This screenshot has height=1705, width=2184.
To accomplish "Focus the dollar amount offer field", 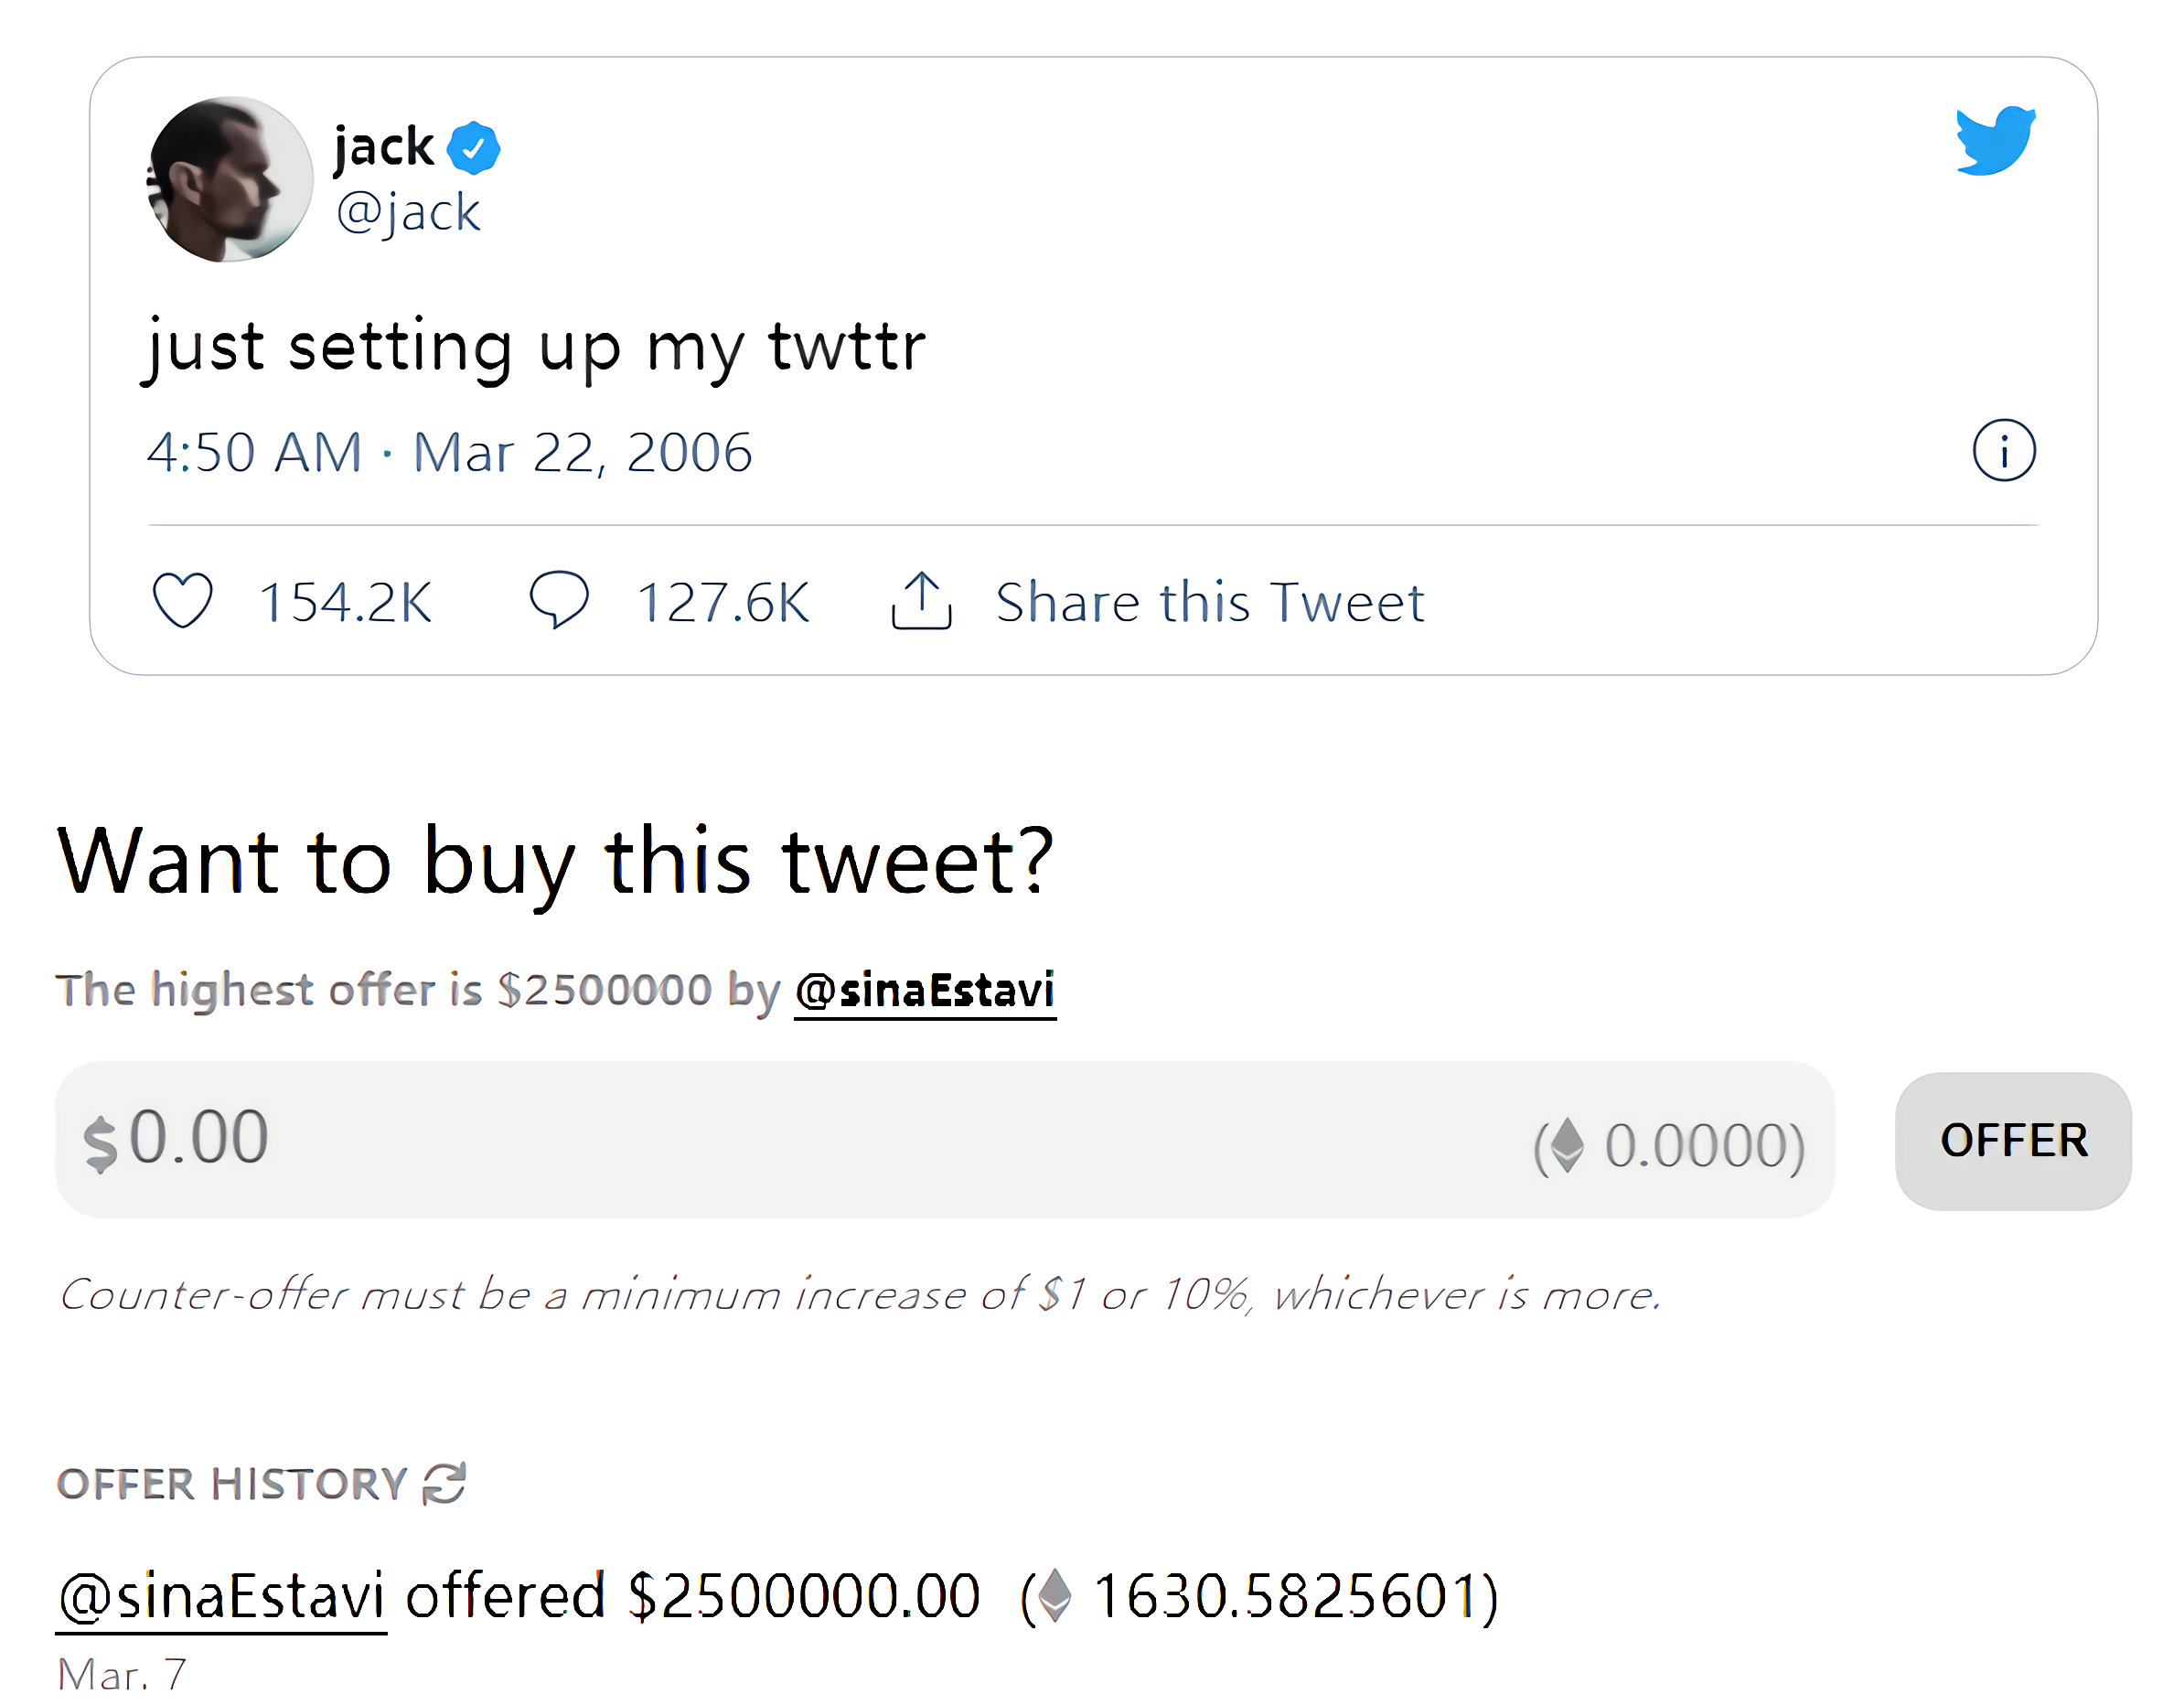I will [x=944, y=1140].
